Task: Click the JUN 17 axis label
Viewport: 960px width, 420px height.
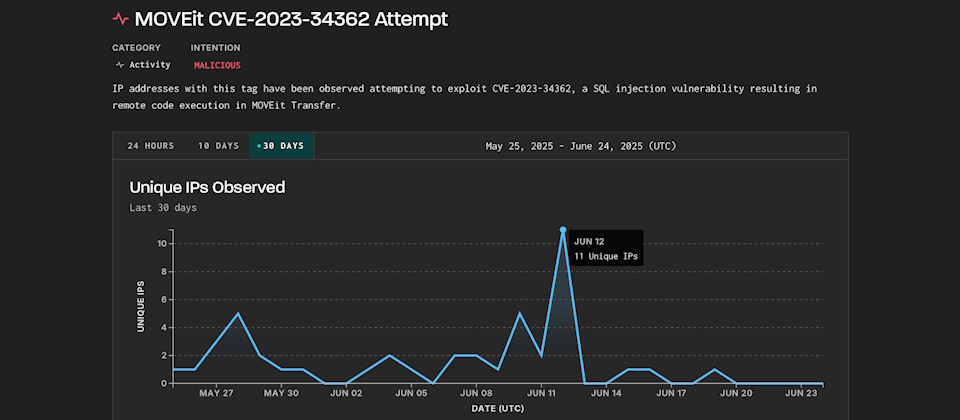Action: click(x=671, y=393)
